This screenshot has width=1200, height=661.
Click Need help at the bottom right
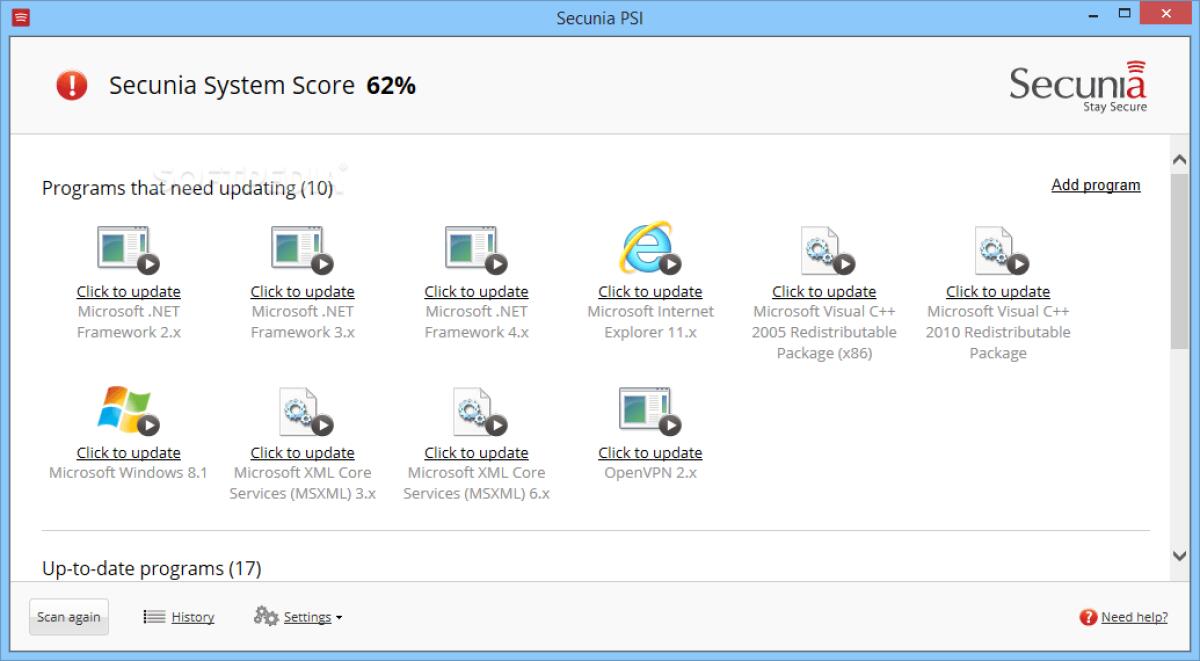pos(1131,617)
